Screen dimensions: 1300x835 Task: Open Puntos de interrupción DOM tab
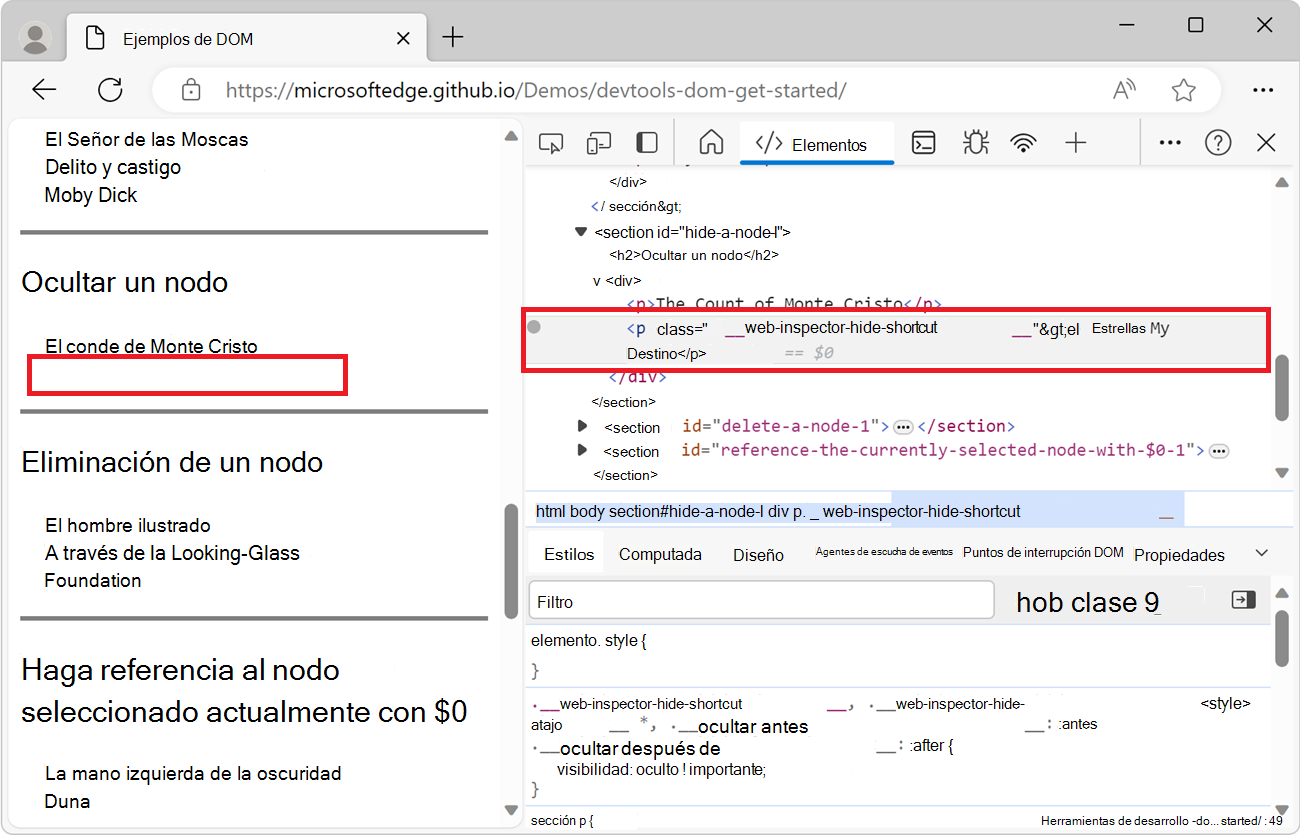[1043, 552]
